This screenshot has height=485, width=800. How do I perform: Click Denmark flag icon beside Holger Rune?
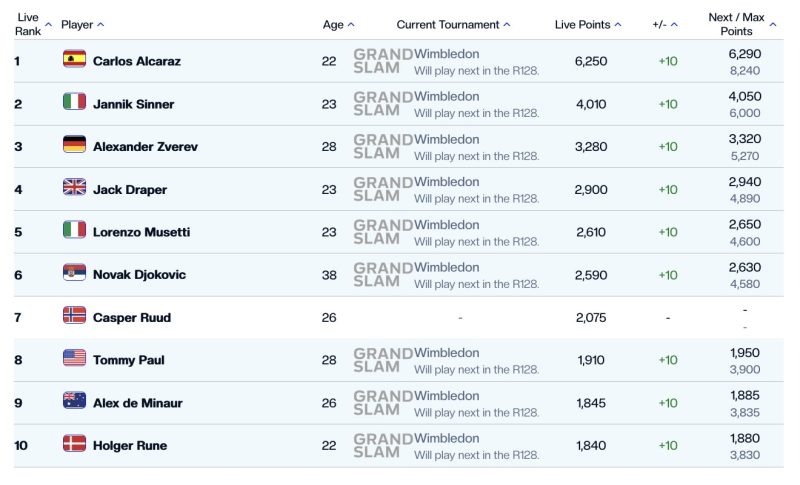coord(74,444)
